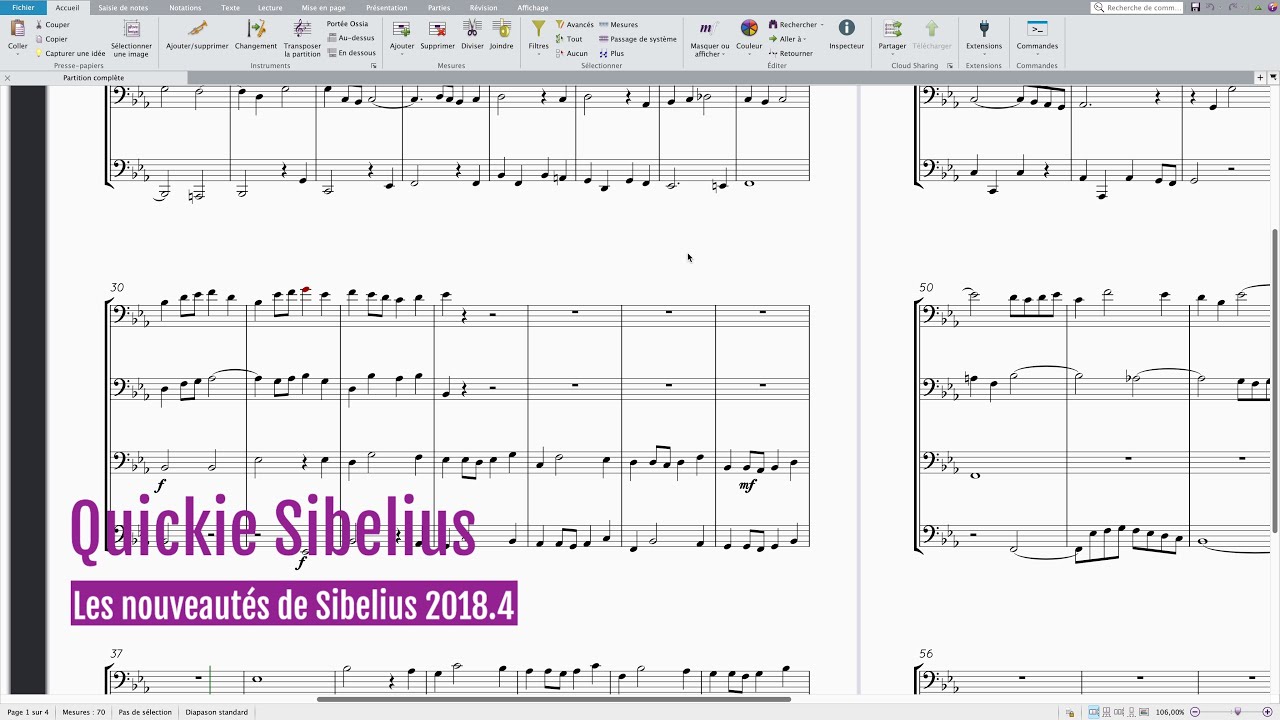Click Joindre measures icon
The height and width of the screenshot is (720, 1280).
[501, 30]
